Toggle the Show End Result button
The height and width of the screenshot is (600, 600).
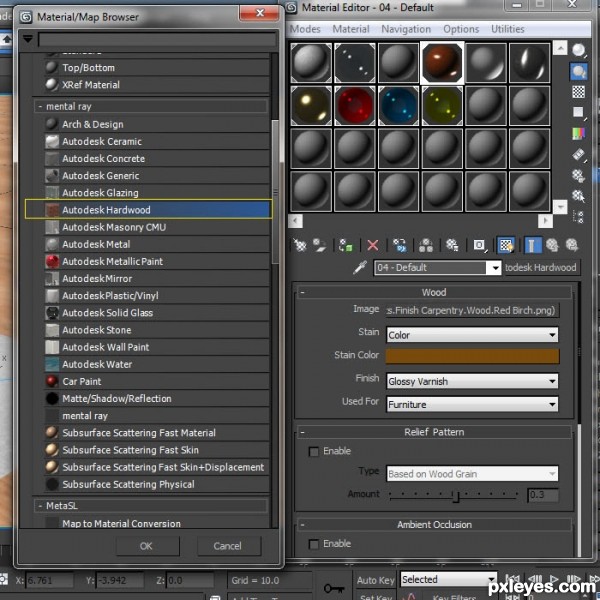(532, 245)
